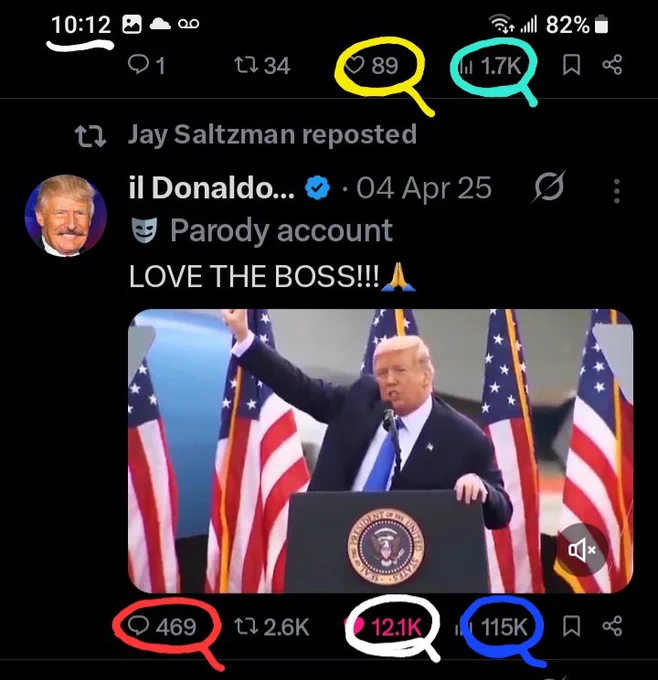This screenshot has width=658, height=680.
Task: Open replies on the top post
Action: tap(147, 65)
